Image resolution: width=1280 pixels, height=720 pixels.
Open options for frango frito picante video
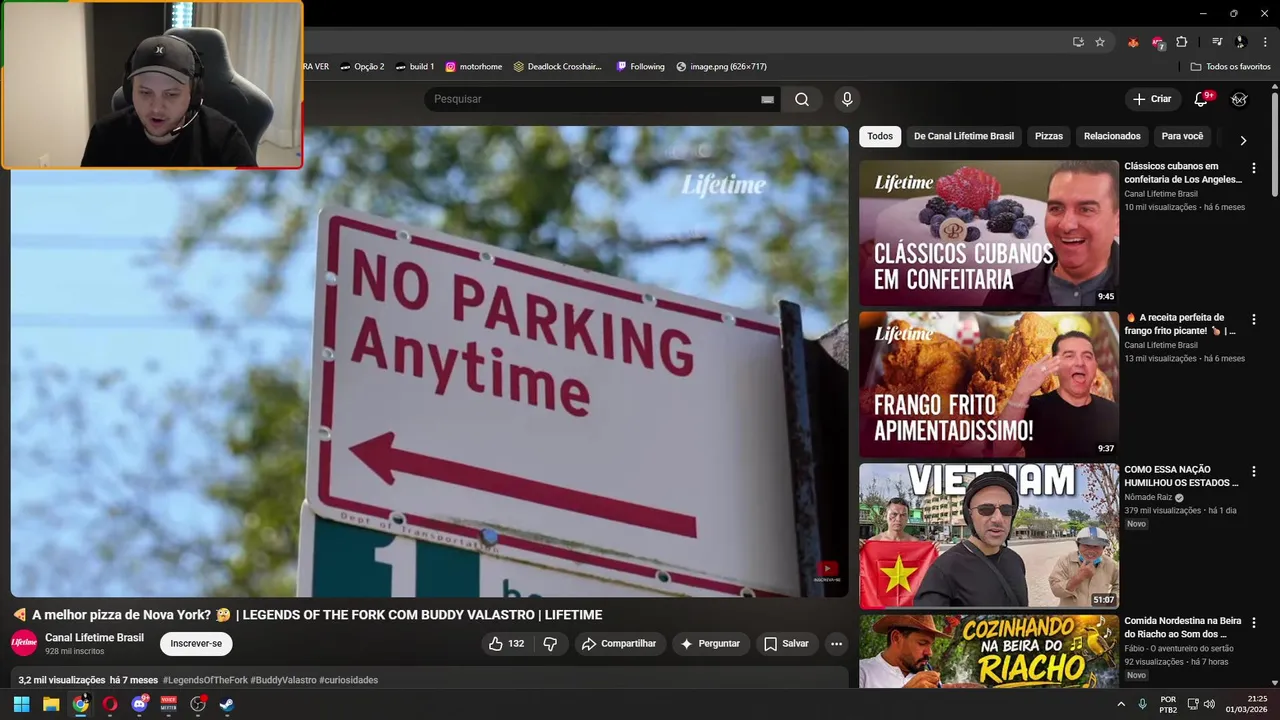(1254, 319)
